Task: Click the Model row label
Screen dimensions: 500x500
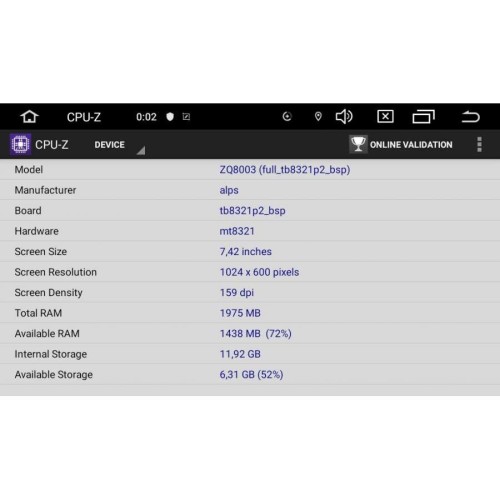Action: tap(29, 170)
